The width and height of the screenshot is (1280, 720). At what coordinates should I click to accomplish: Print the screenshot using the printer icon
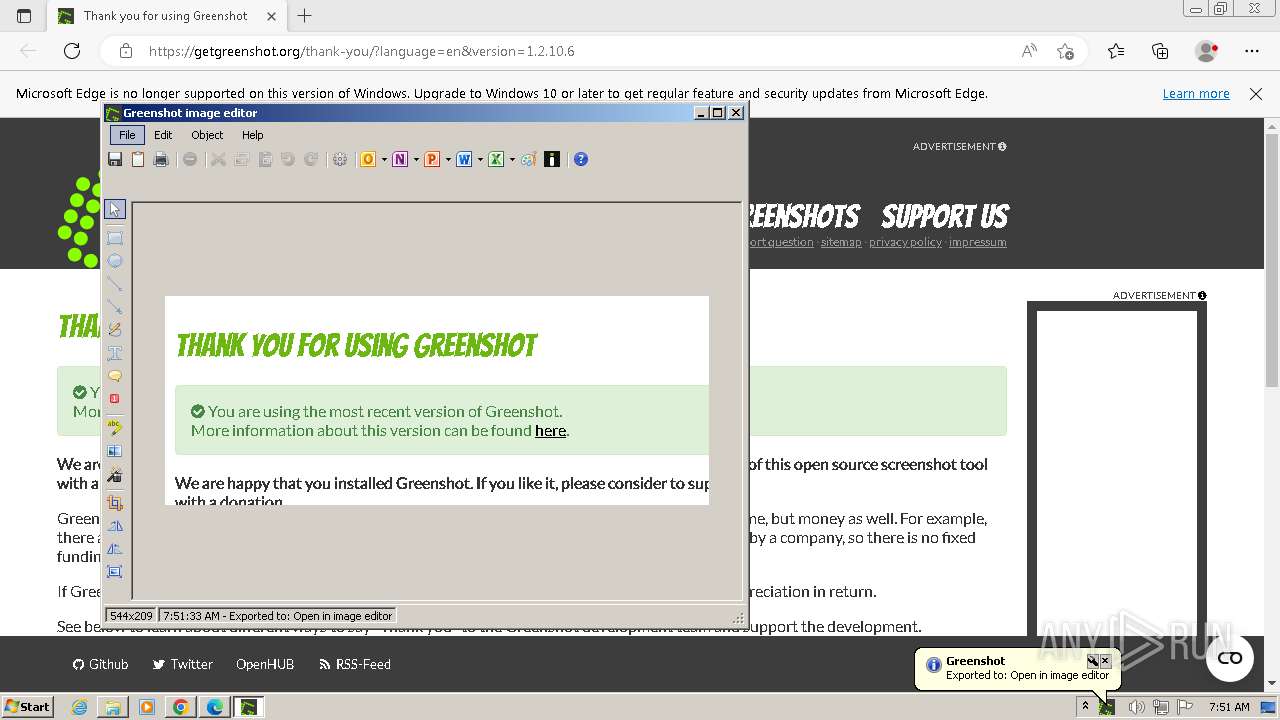click(161, 159)
